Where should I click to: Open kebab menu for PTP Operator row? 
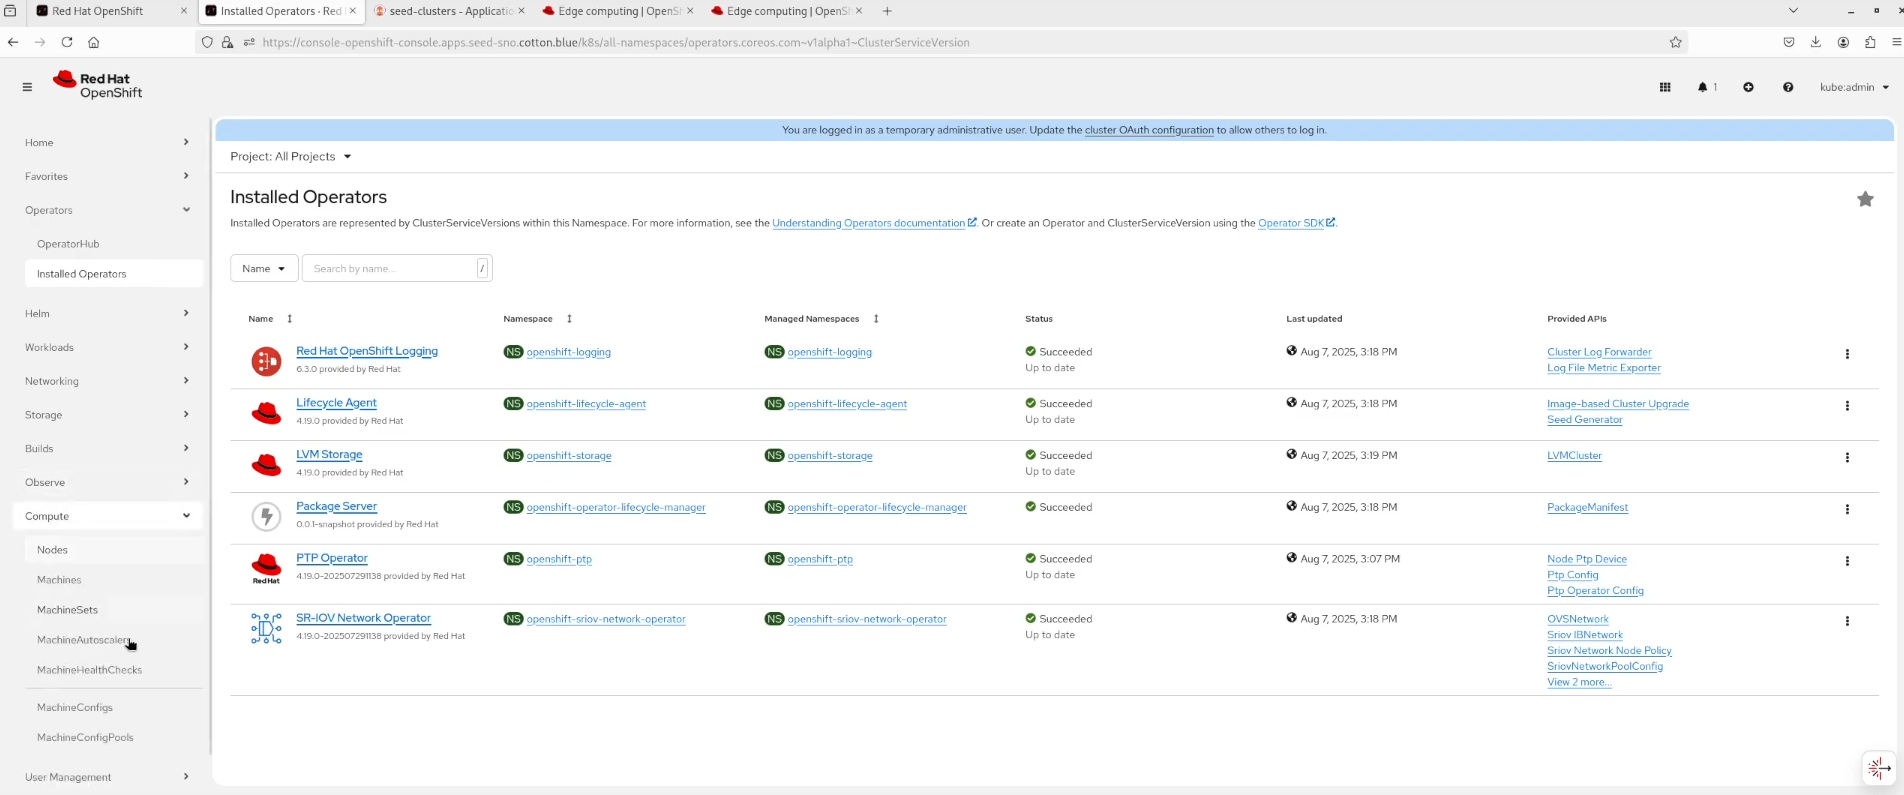pos(1847,561)
